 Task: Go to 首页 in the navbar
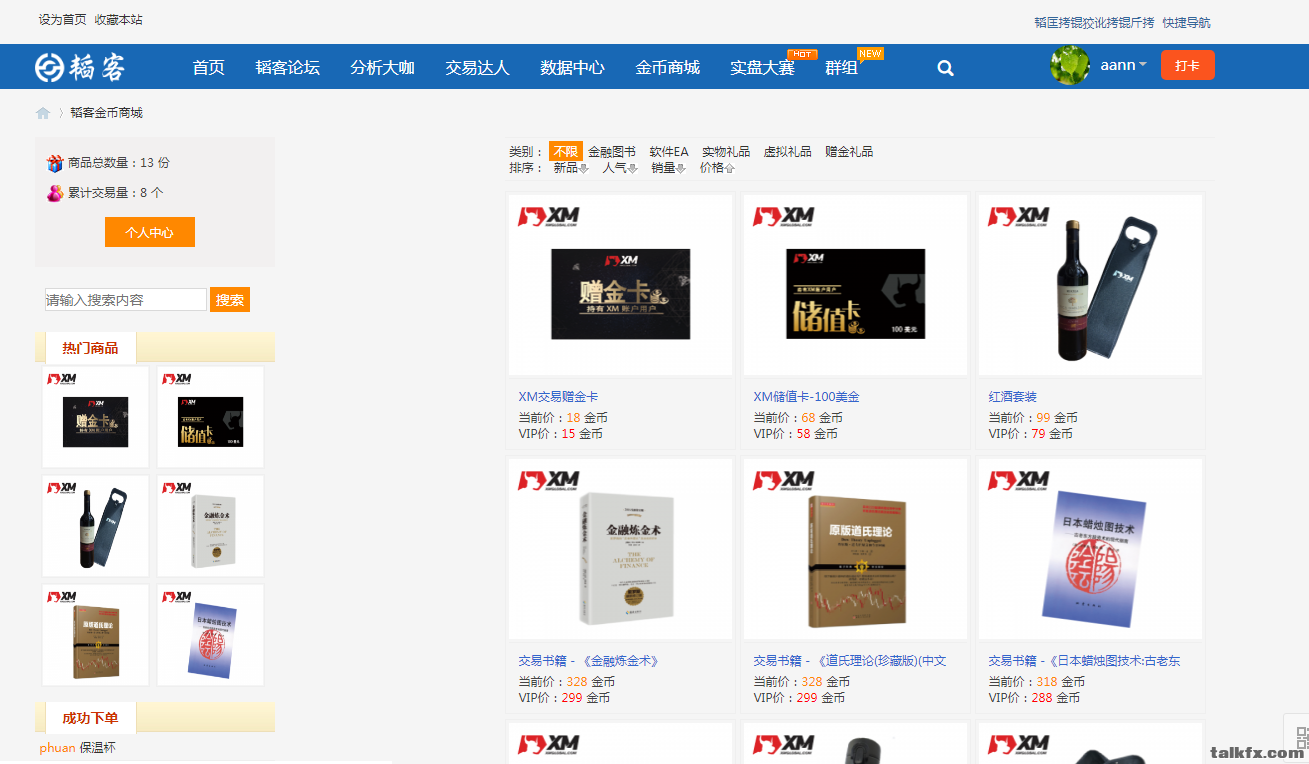pyautogui.click(x=209, y=68)
